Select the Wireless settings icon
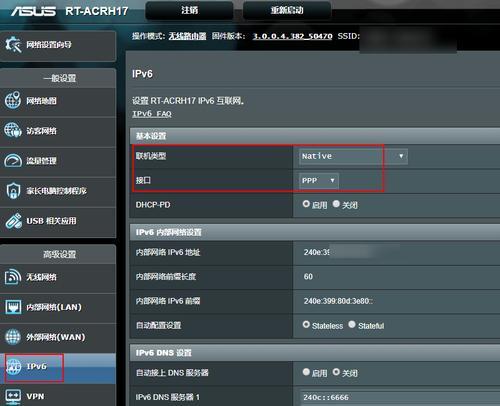Screen dimensions: 500x406 point(13,277)
